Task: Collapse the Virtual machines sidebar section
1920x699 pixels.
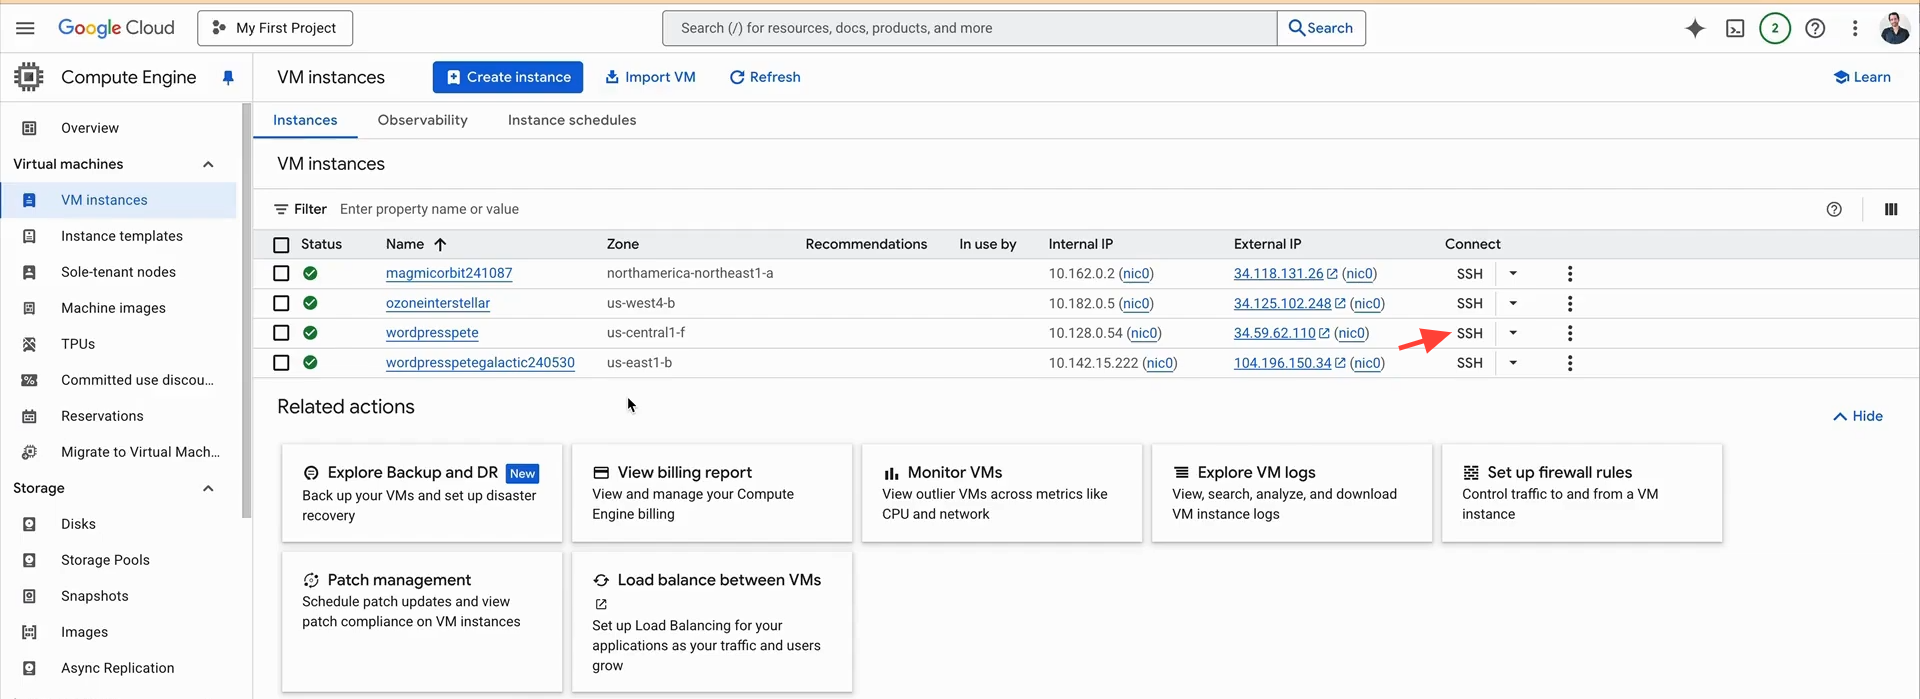Action: pos(208,164)
